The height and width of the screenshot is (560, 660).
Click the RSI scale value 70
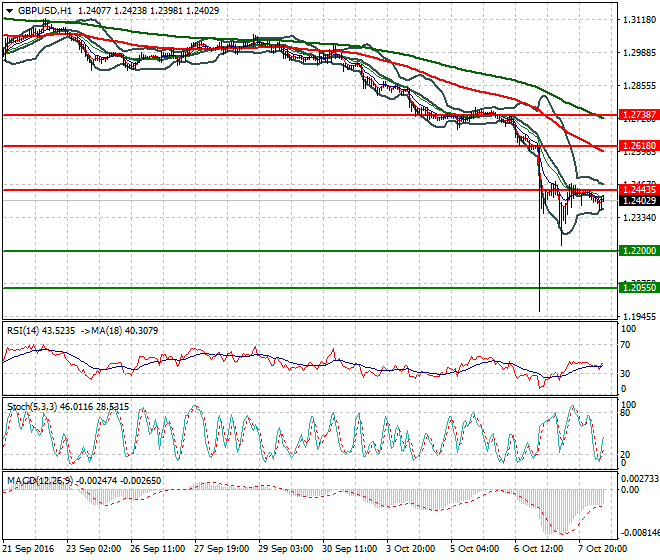[x=625, y=345]
